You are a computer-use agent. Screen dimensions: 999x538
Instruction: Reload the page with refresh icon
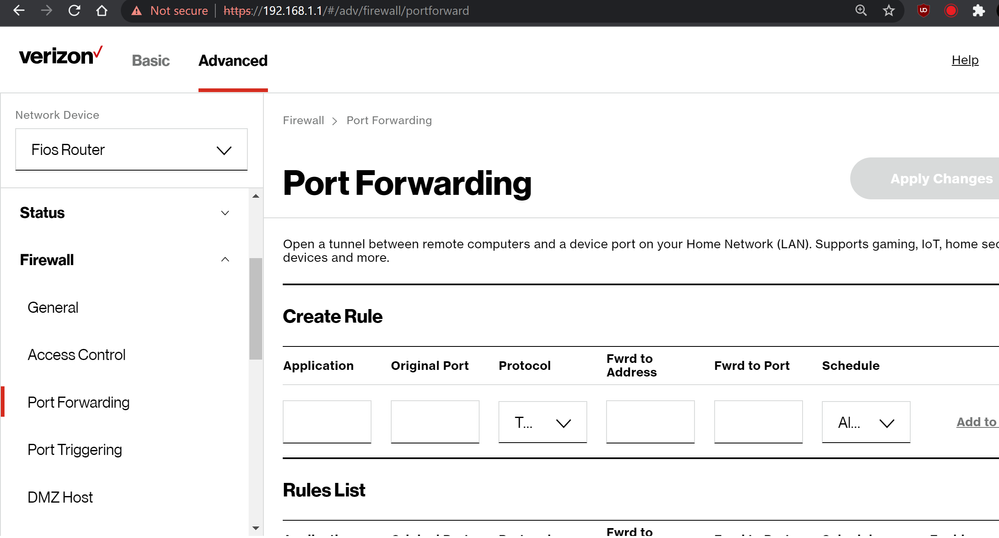pos(74,11)
